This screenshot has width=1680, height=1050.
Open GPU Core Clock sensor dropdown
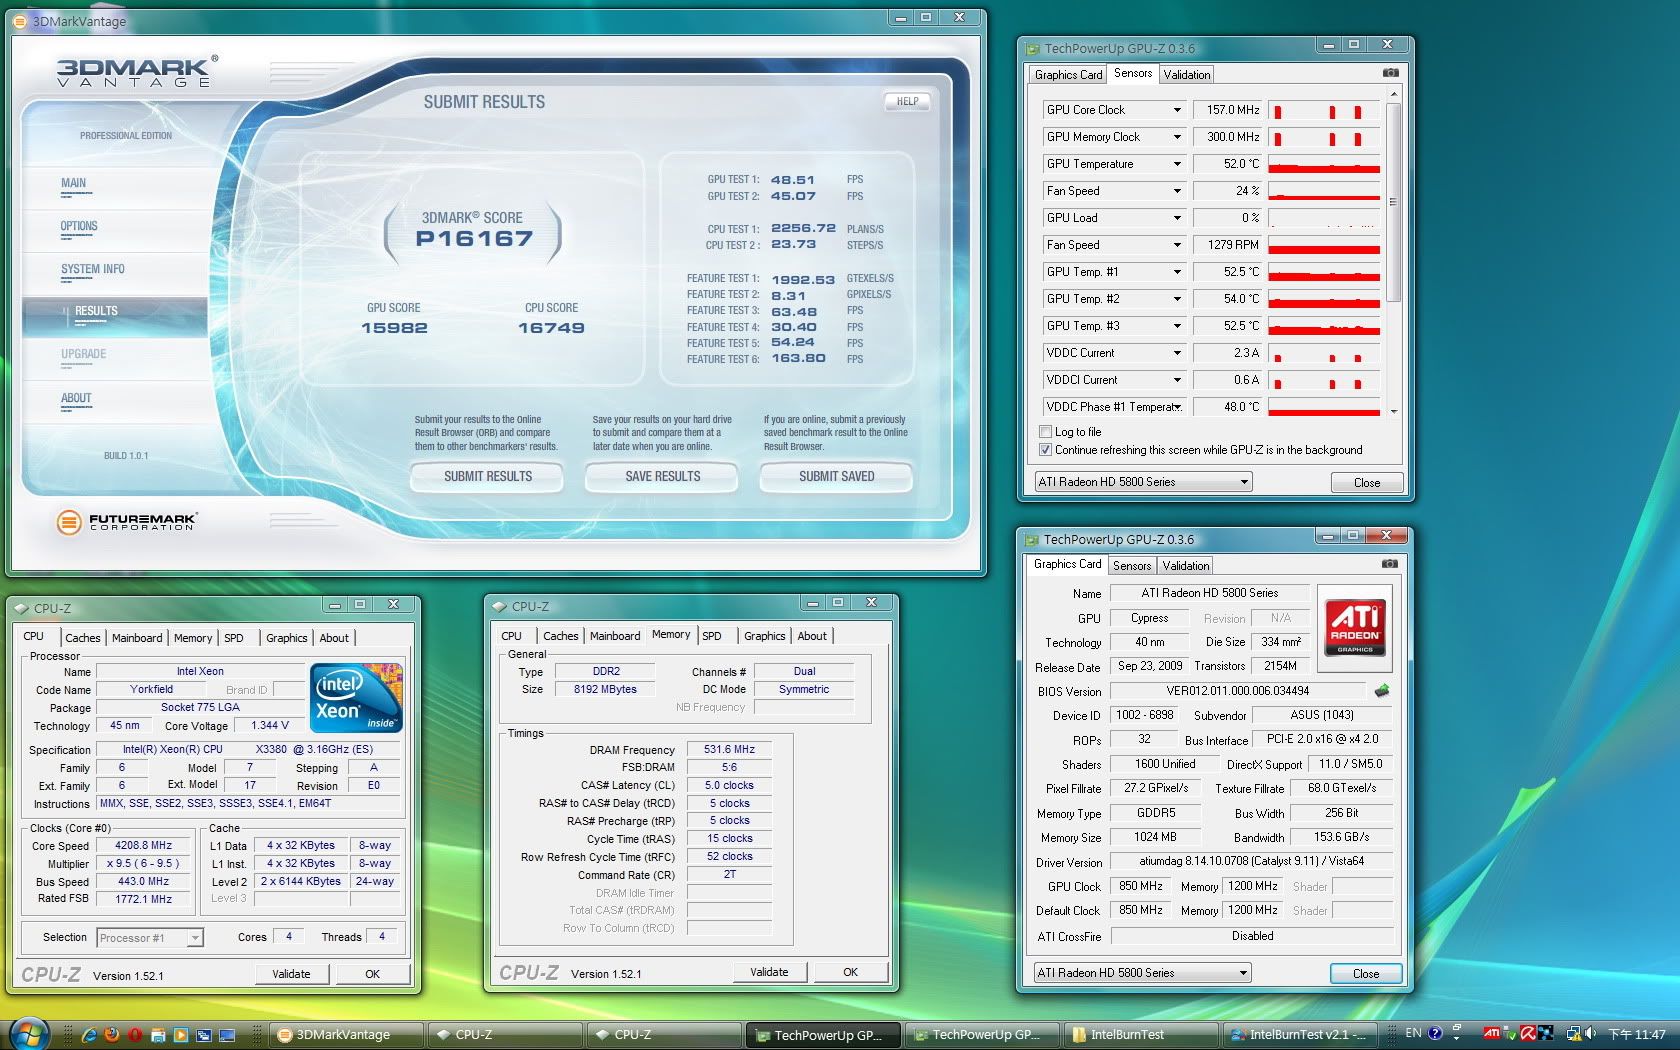point(1177,110)
